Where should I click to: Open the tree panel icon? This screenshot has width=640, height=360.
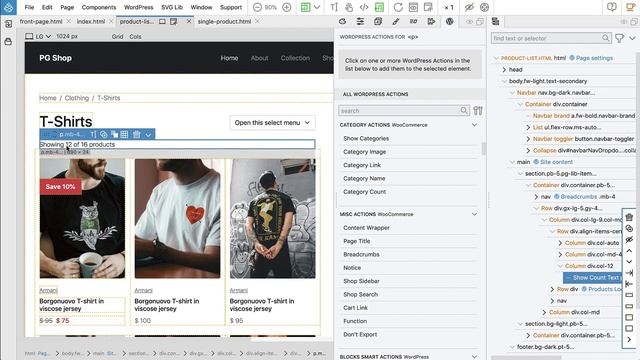(496, 22)
